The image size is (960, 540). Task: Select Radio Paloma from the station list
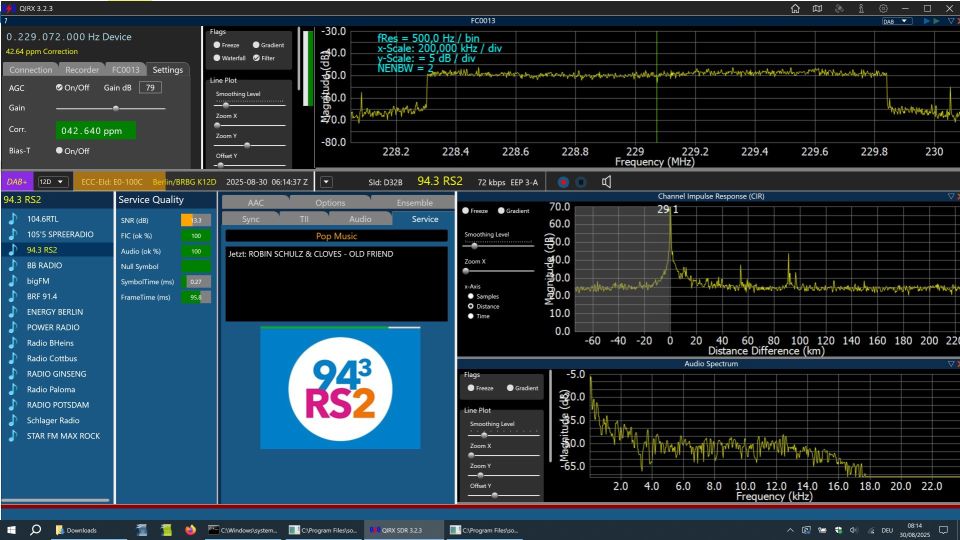(x=51, y=389)
